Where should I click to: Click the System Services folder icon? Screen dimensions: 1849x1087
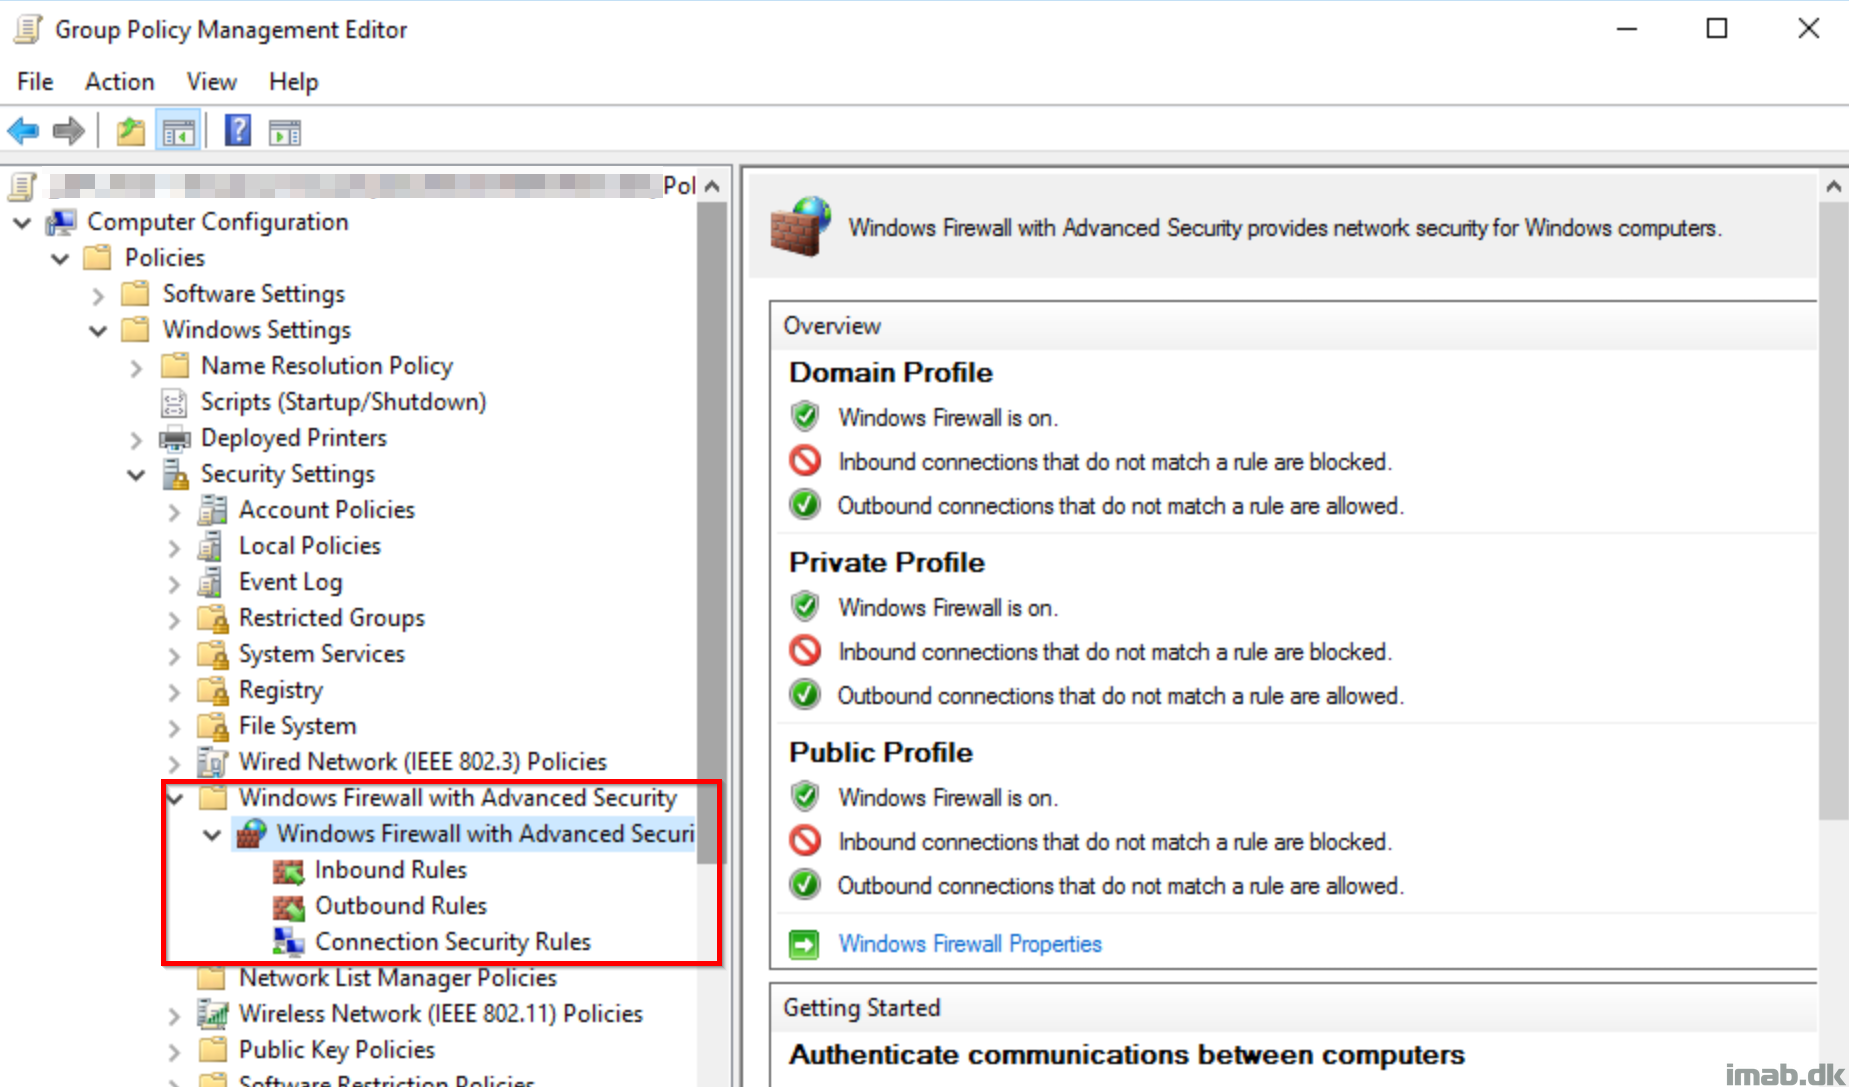coord(213,654)
